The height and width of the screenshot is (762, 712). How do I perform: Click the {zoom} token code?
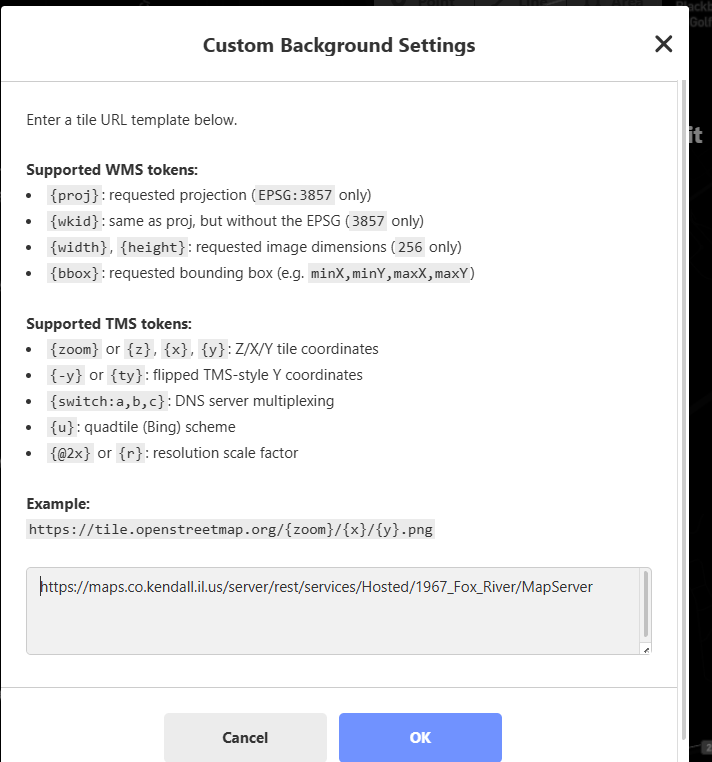[74, 349]
